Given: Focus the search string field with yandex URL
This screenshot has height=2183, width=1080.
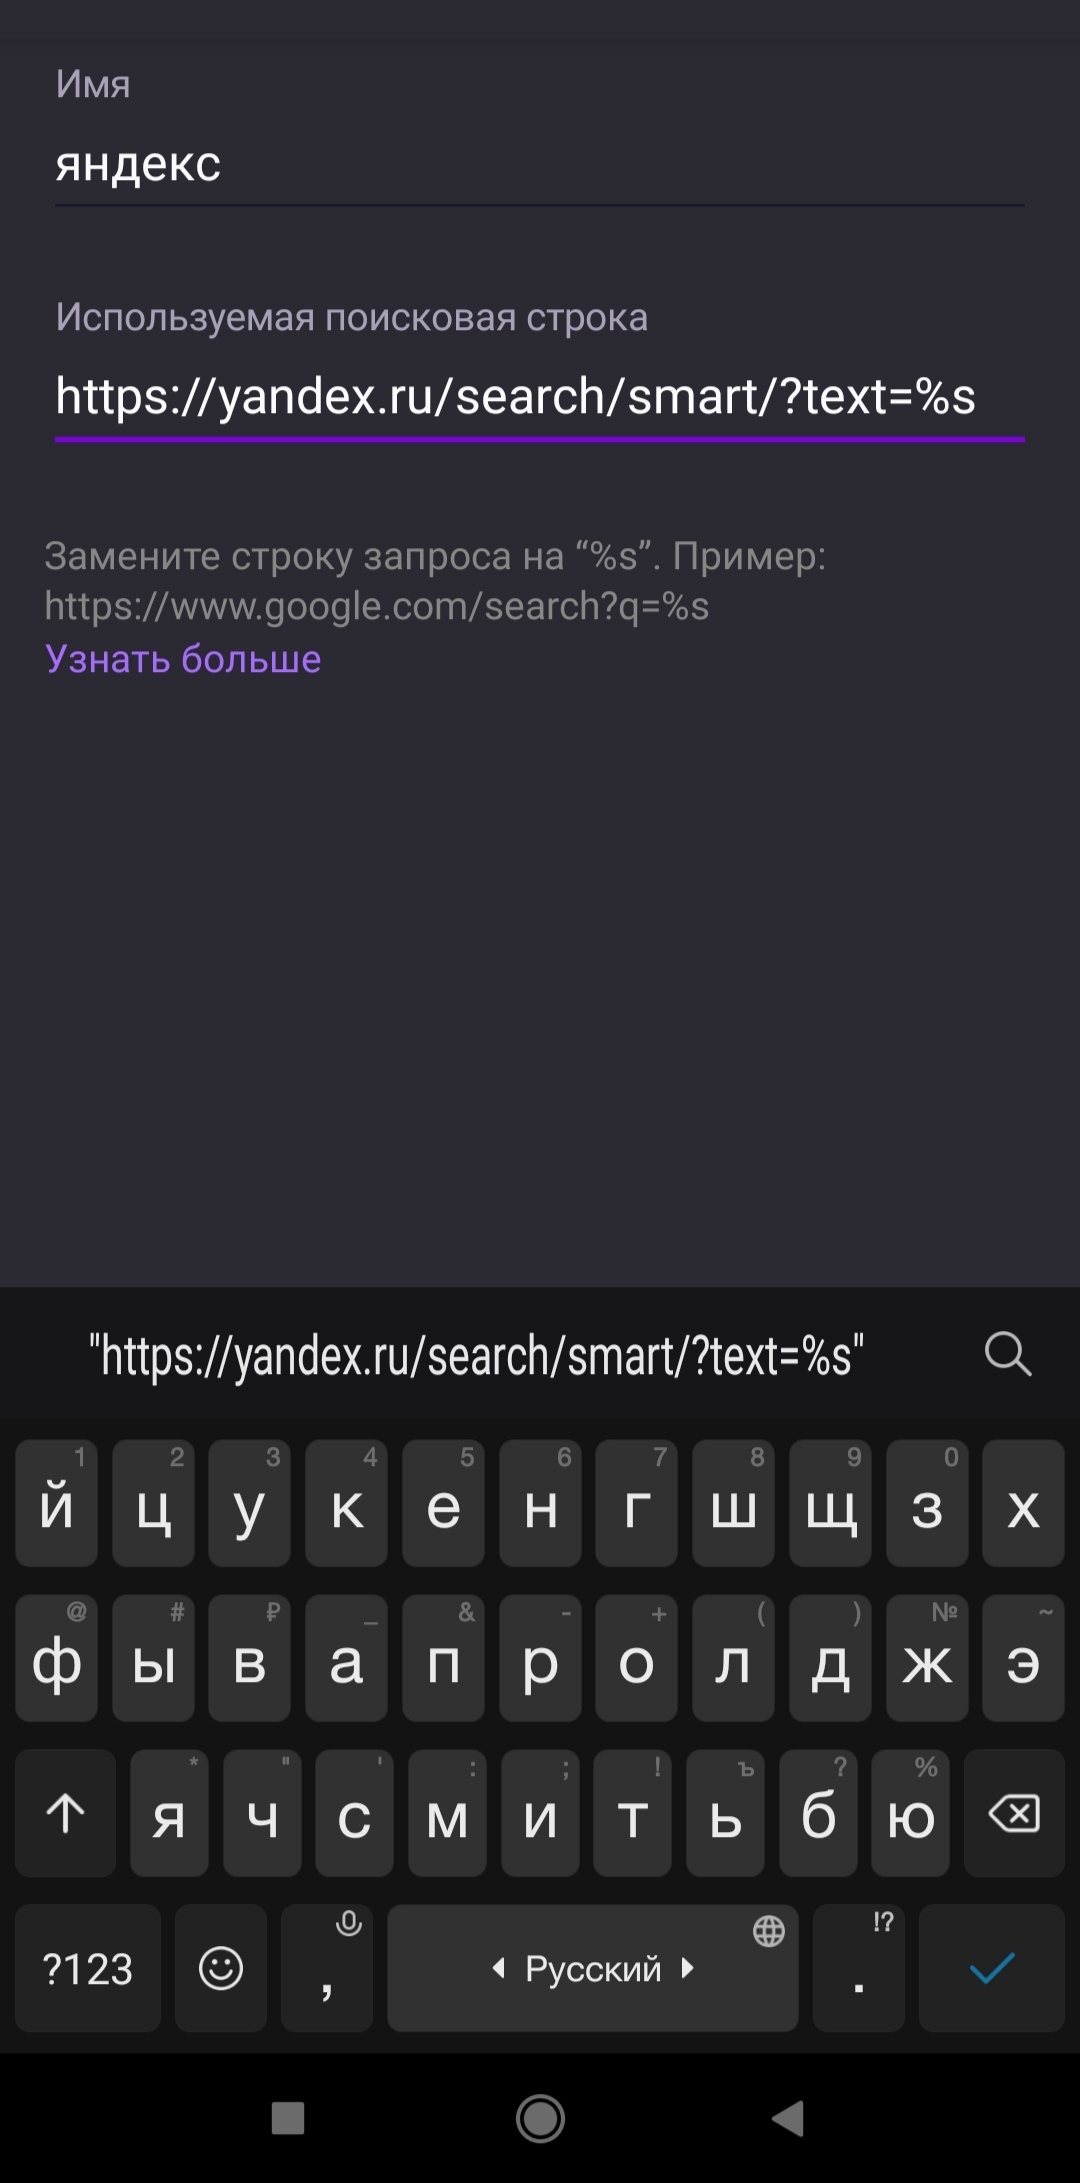Looking at the screenshot, I should click(540, 397).
